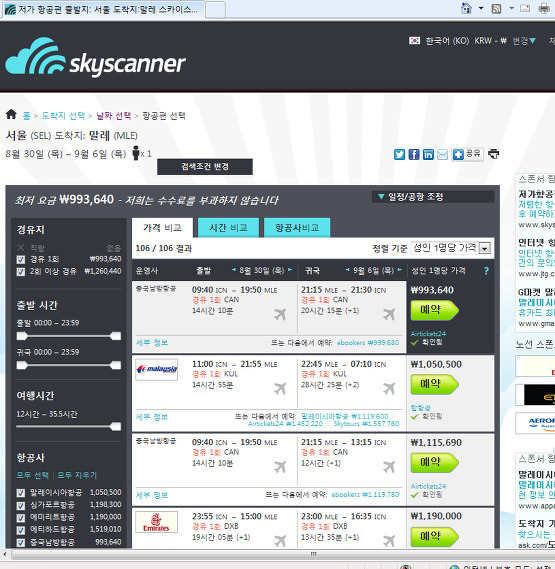
Task: Book the ₩993,640 flight with 예약
Action: [434, 310]
